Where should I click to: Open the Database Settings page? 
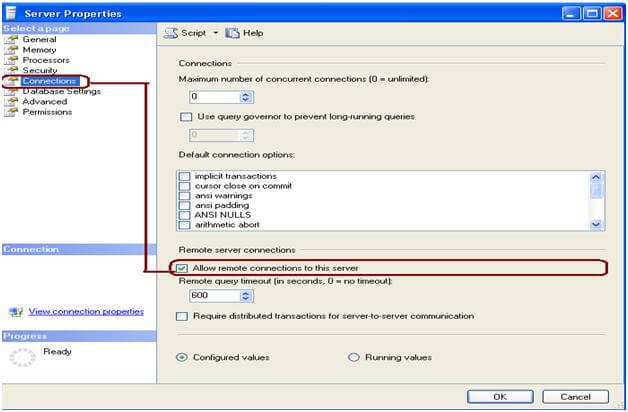62,91
